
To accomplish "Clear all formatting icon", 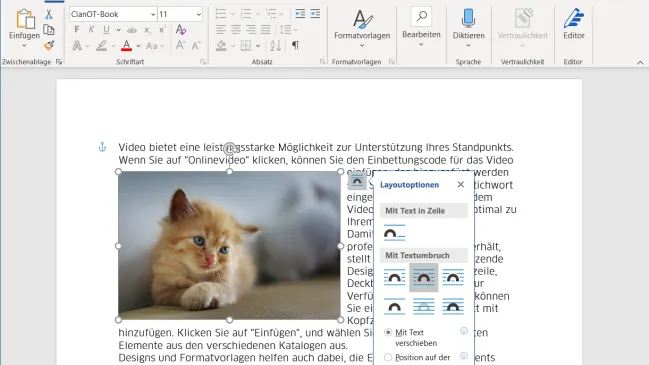I will (x=181, y=29).
